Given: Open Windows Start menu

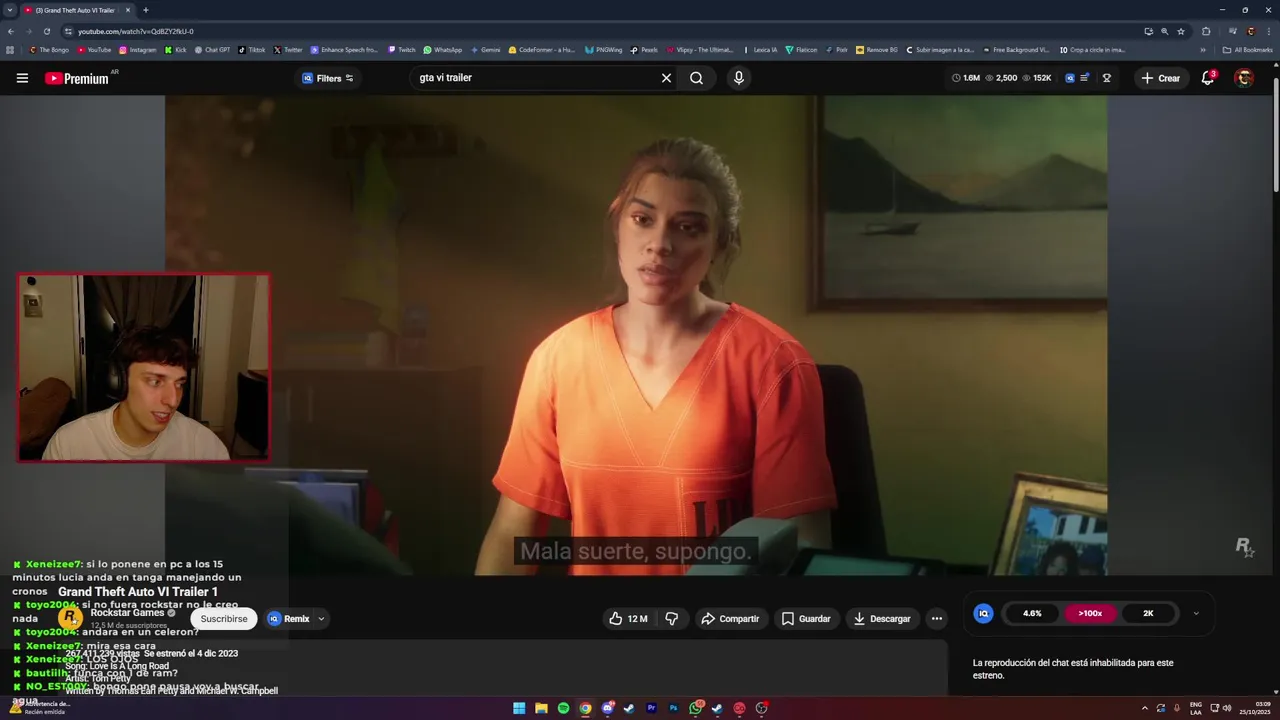Looking at the screenshot, I should (x=519, y=708).
